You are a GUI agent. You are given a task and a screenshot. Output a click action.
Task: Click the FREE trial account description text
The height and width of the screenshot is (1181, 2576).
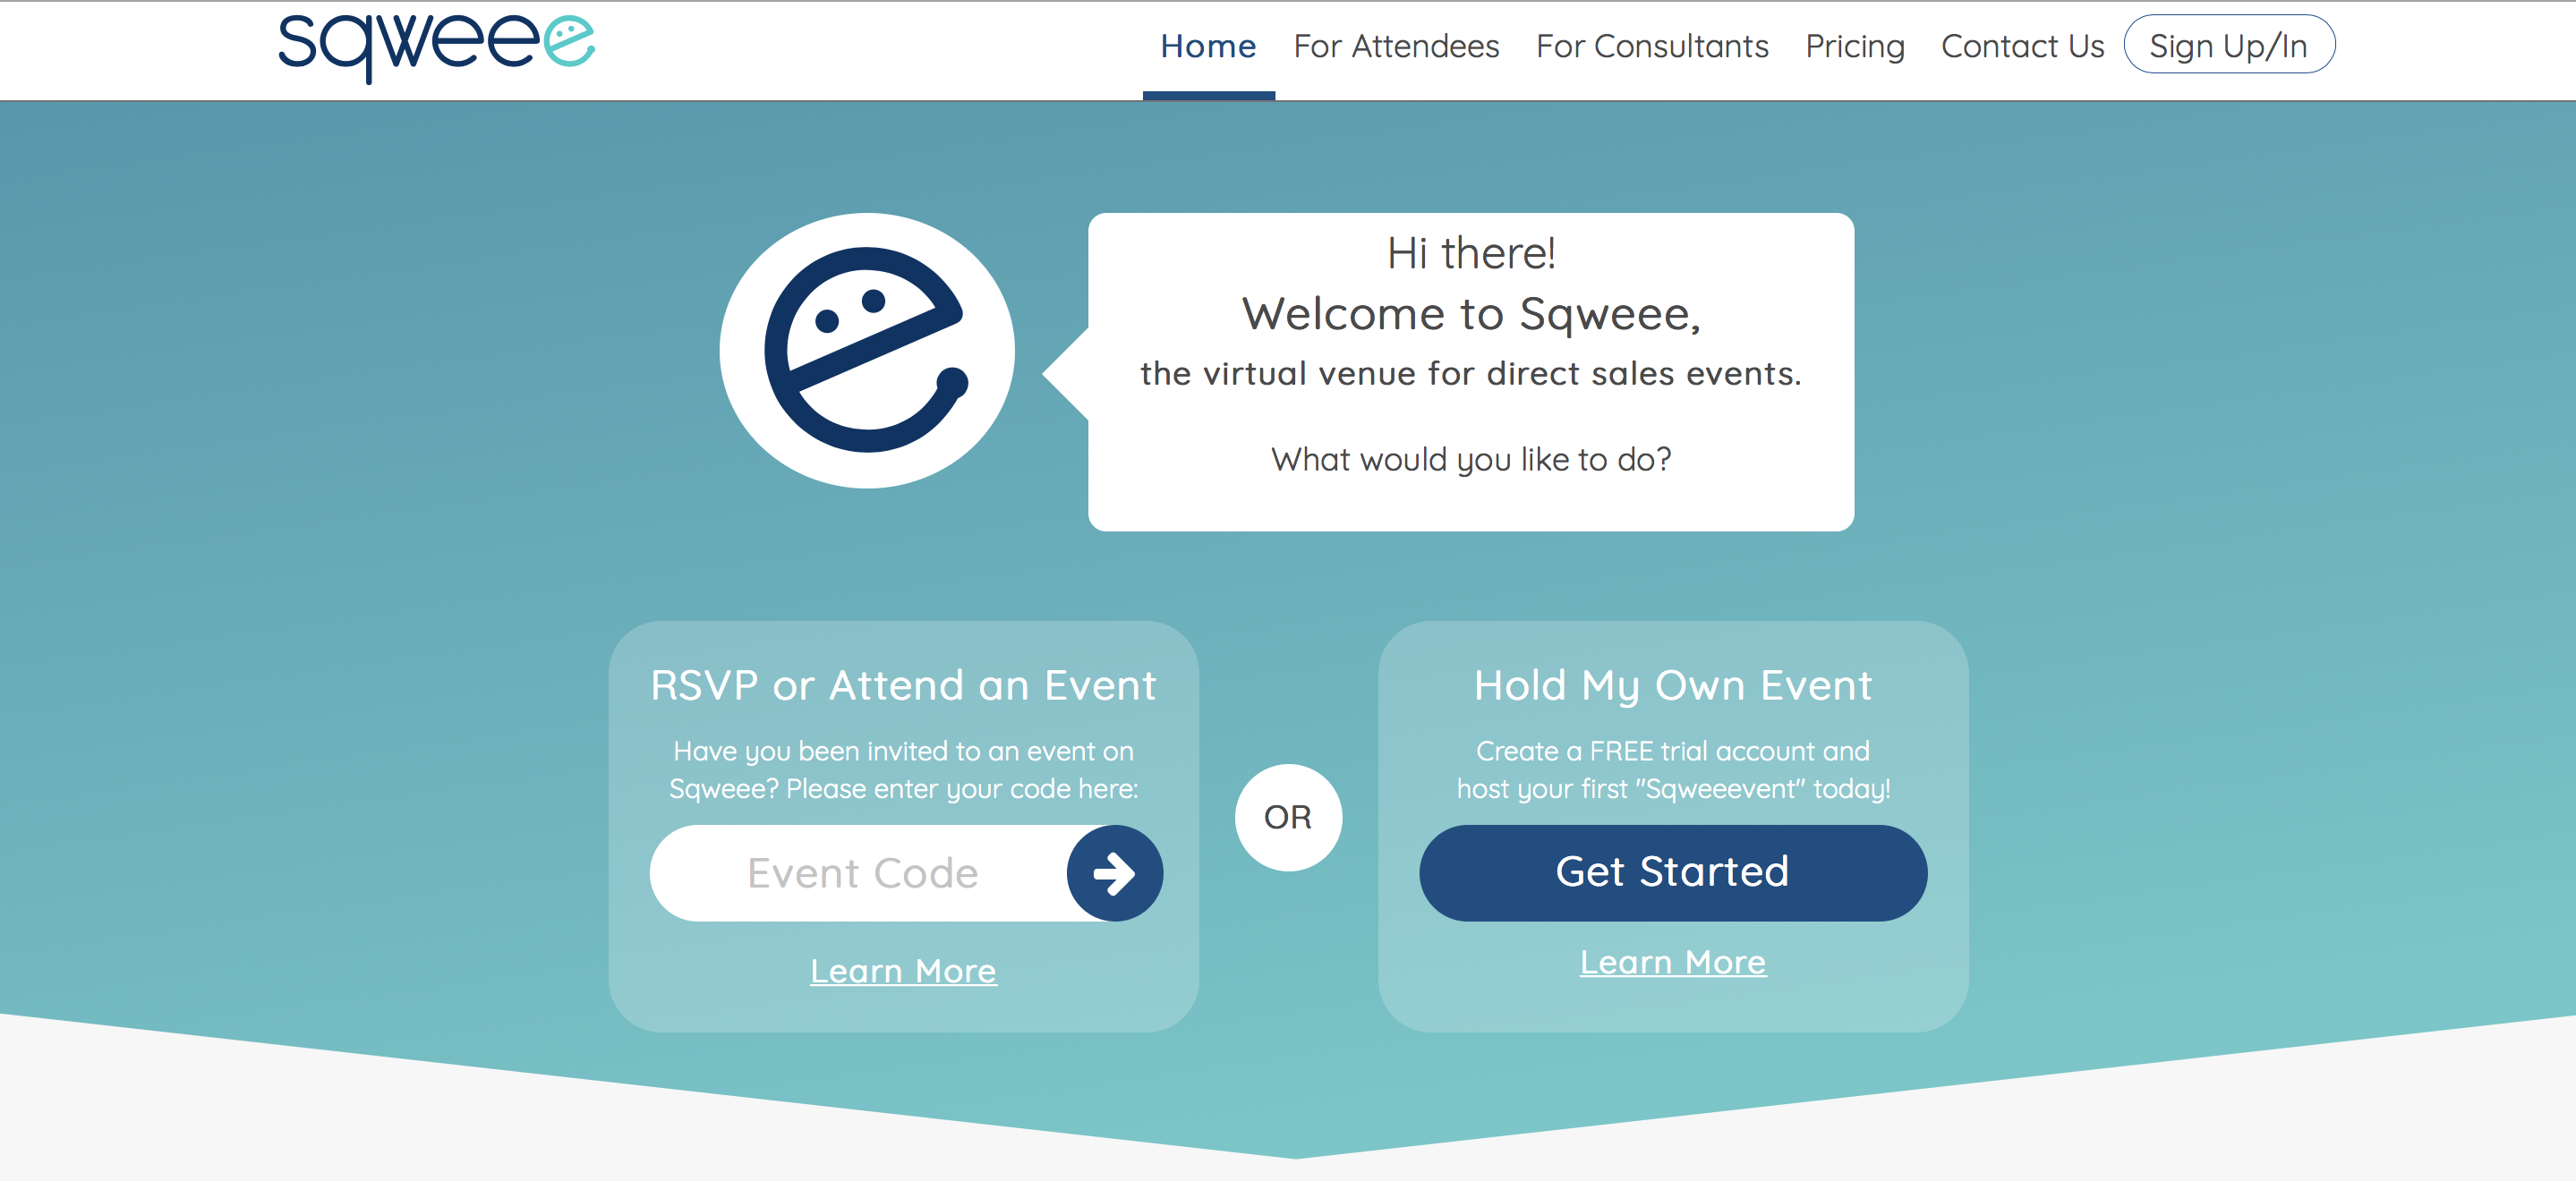(x=1673, y=769)
